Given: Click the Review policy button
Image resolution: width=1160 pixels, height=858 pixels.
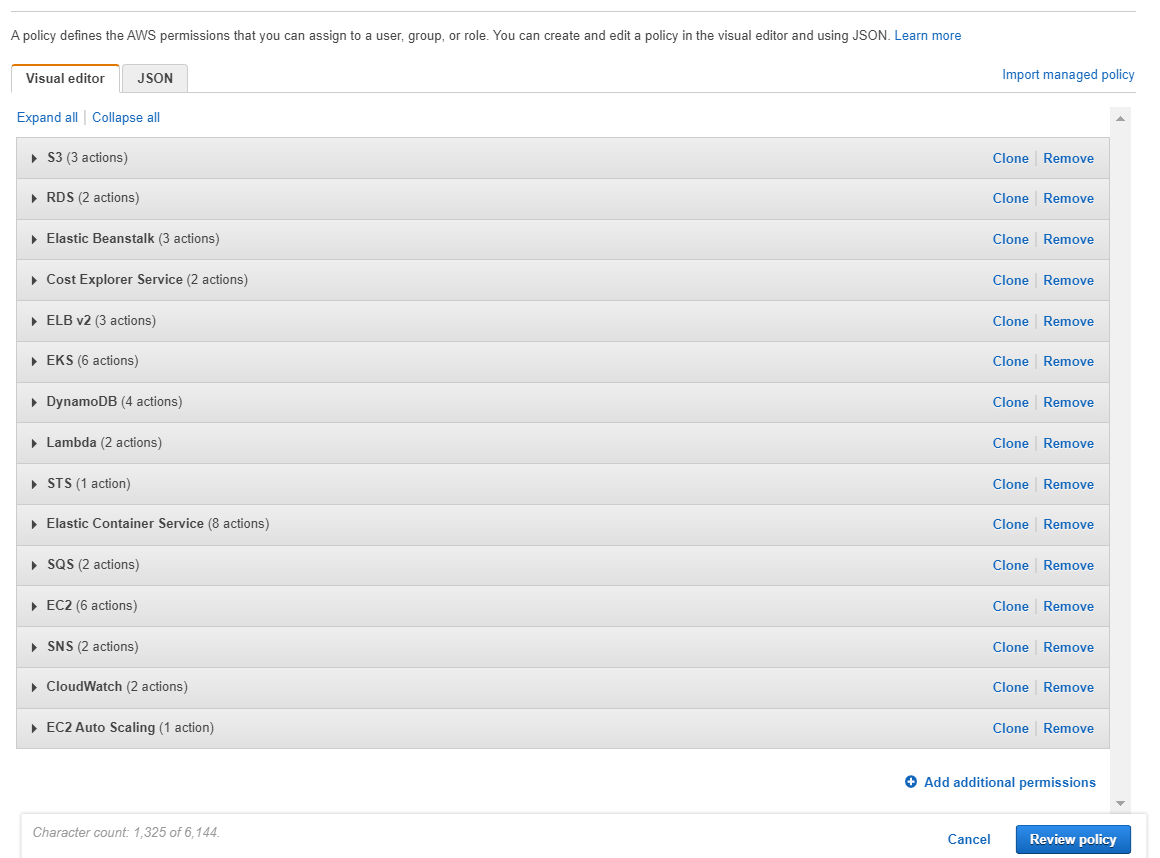Looking at the screenshot, I should [1073, 840].
